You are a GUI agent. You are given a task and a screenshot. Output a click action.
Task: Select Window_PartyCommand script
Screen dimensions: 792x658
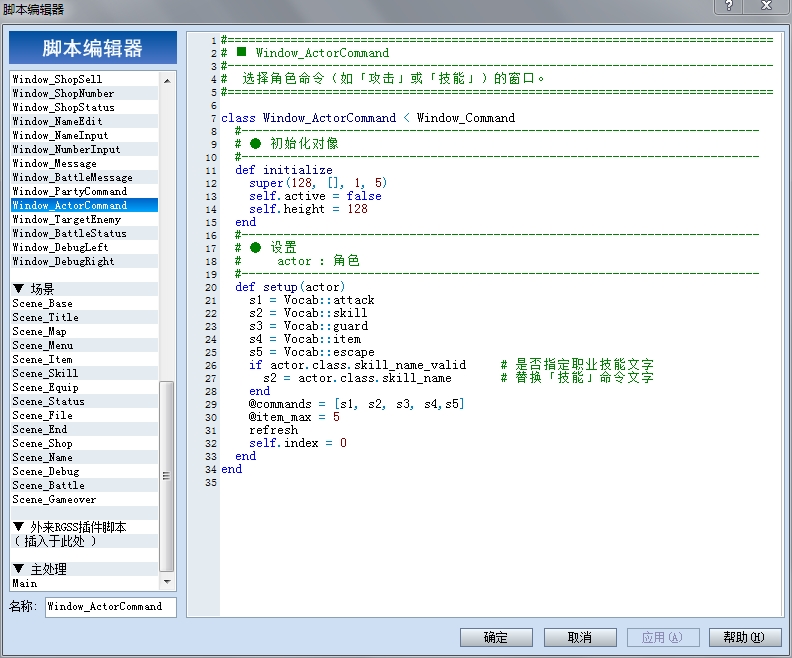84,191
